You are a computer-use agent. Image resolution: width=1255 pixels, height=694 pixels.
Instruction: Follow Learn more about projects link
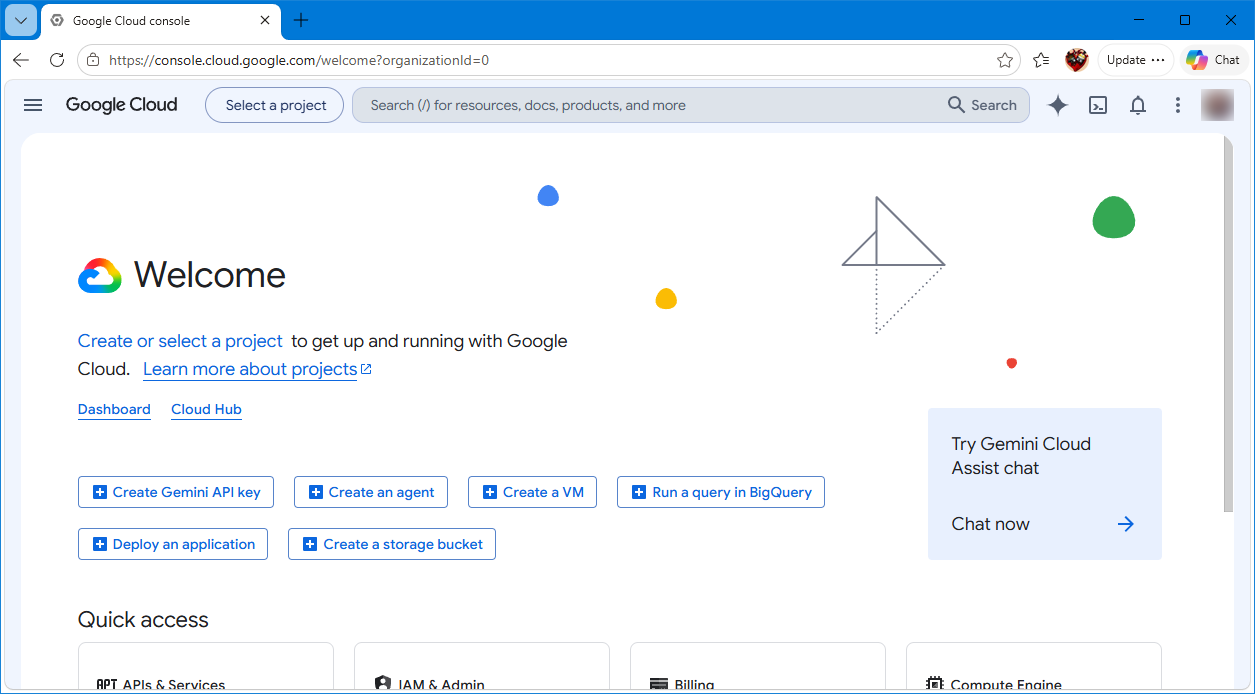(x=257, y=369)
